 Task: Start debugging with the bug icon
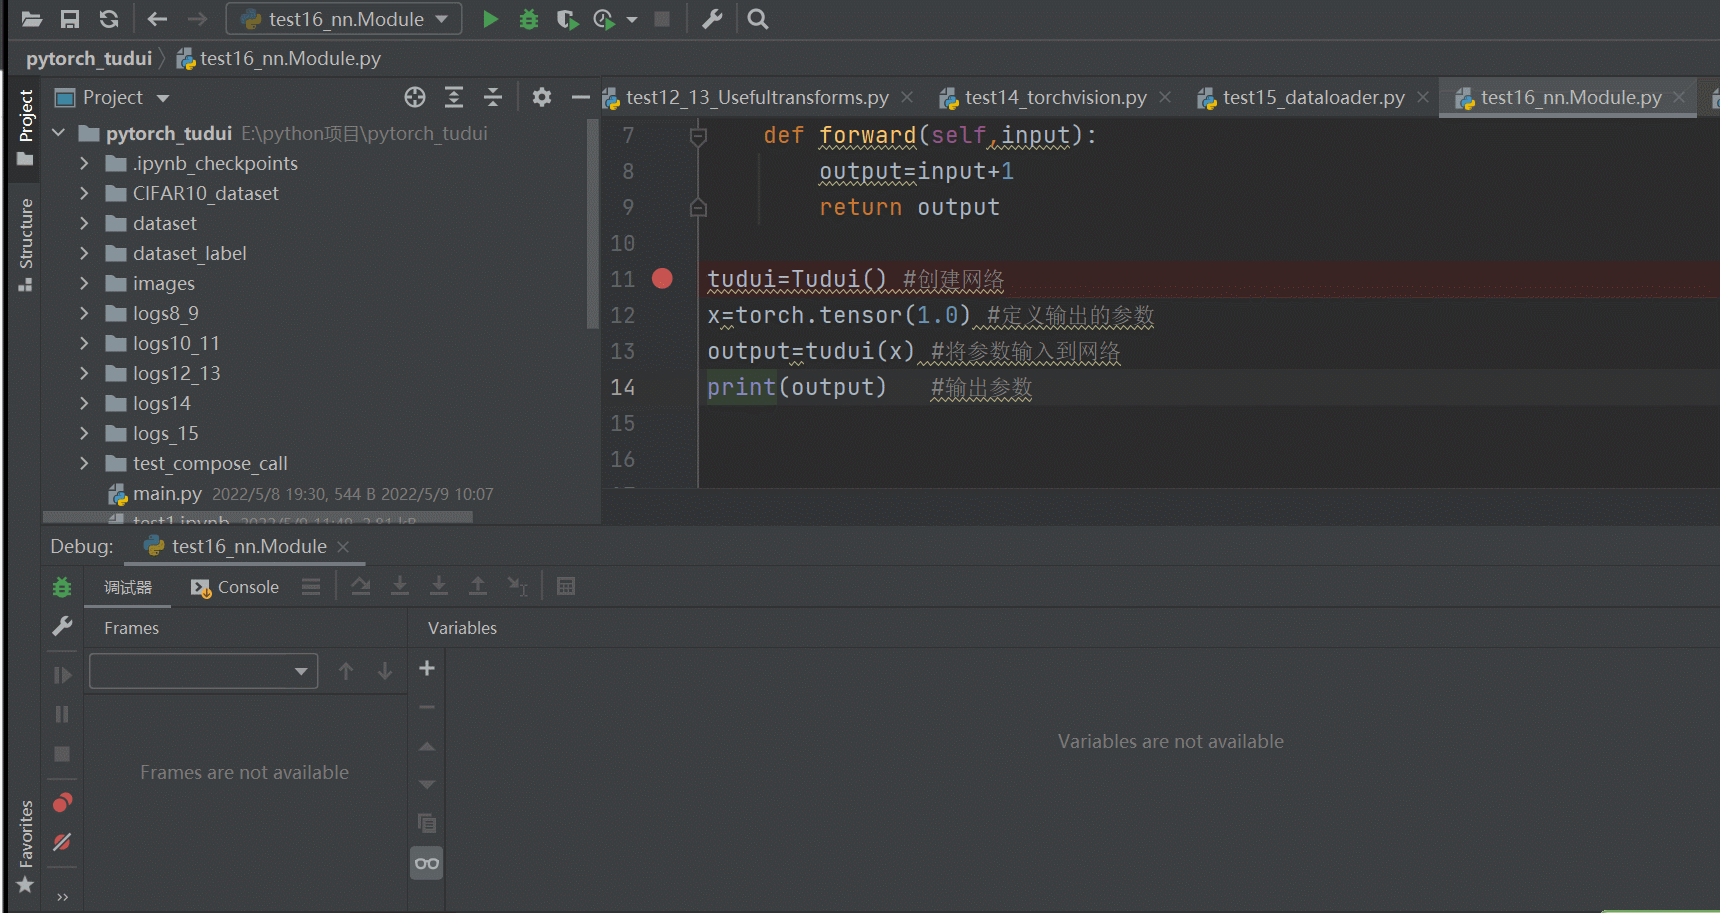point(529,19)
